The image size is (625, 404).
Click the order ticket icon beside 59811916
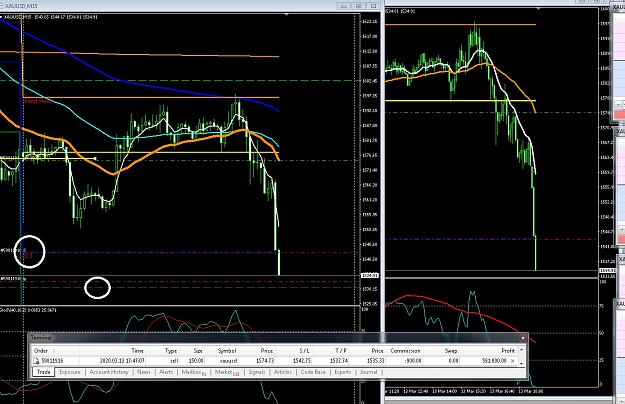(36, 361)
